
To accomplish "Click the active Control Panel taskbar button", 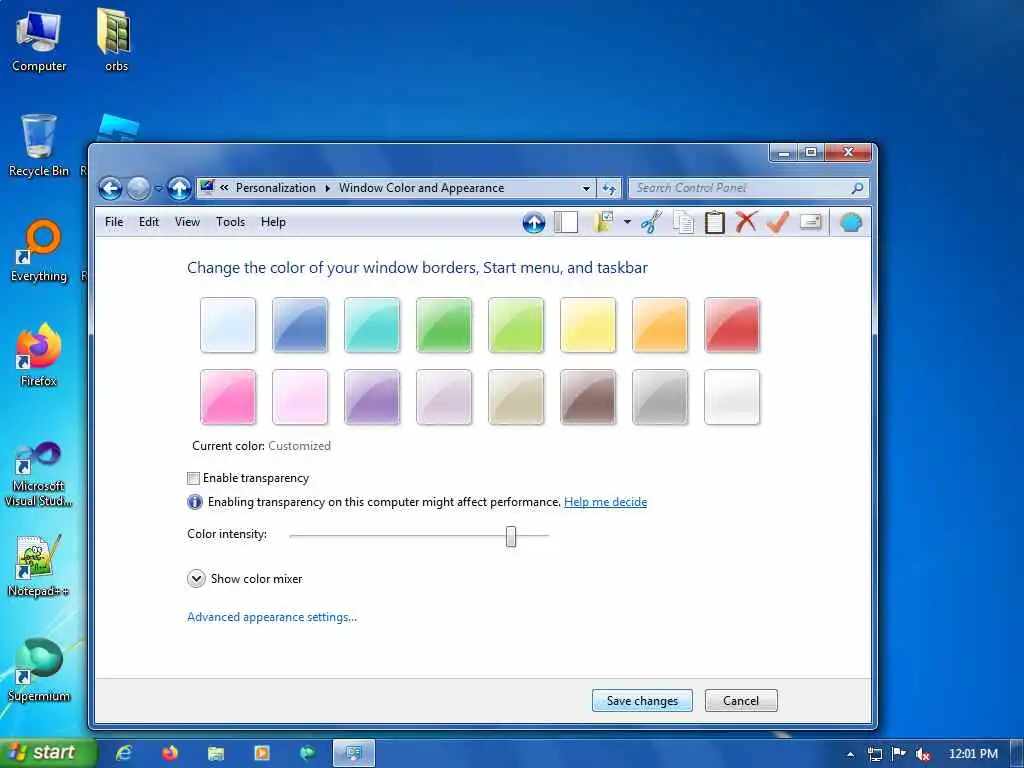I will click(x=353, y=753).
